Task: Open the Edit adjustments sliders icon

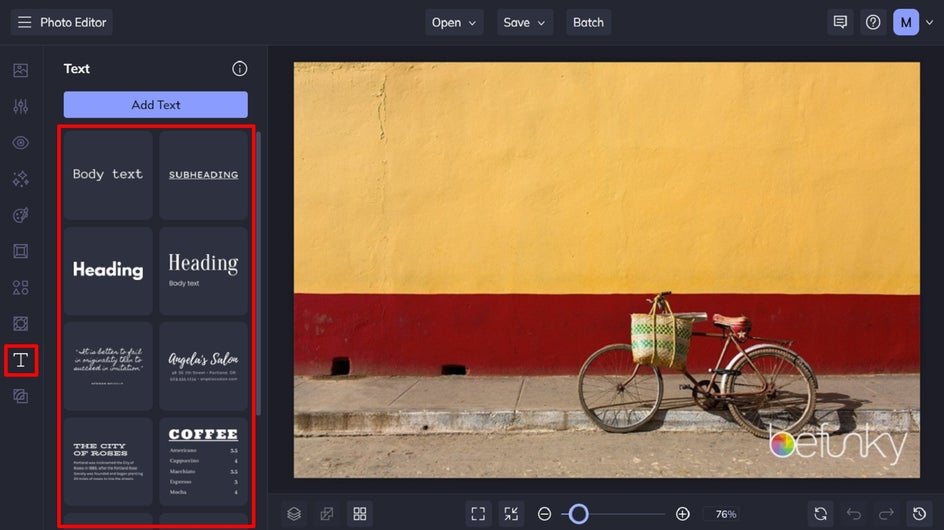Action: pyautogui.click(x=20, y=107)
